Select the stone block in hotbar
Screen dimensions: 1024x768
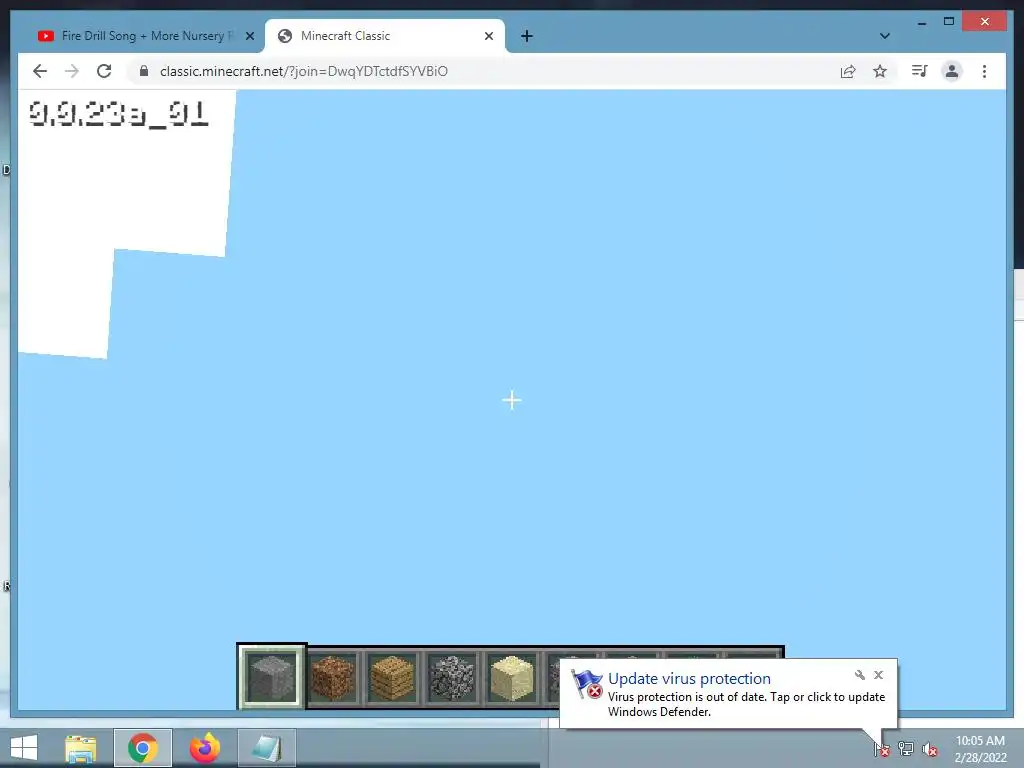[x=272, y=677]
